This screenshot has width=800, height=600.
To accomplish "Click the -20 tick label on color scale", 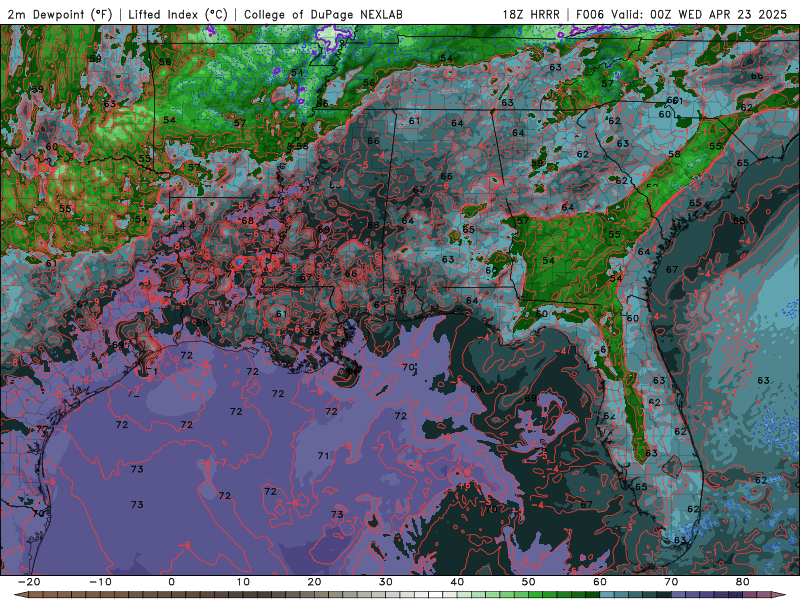I will pos(29,582).
